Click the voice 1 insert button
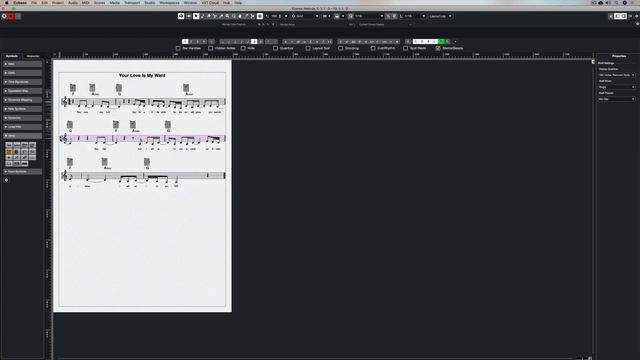Viewport: 640px width, 360px height. [x=185, y=42]
